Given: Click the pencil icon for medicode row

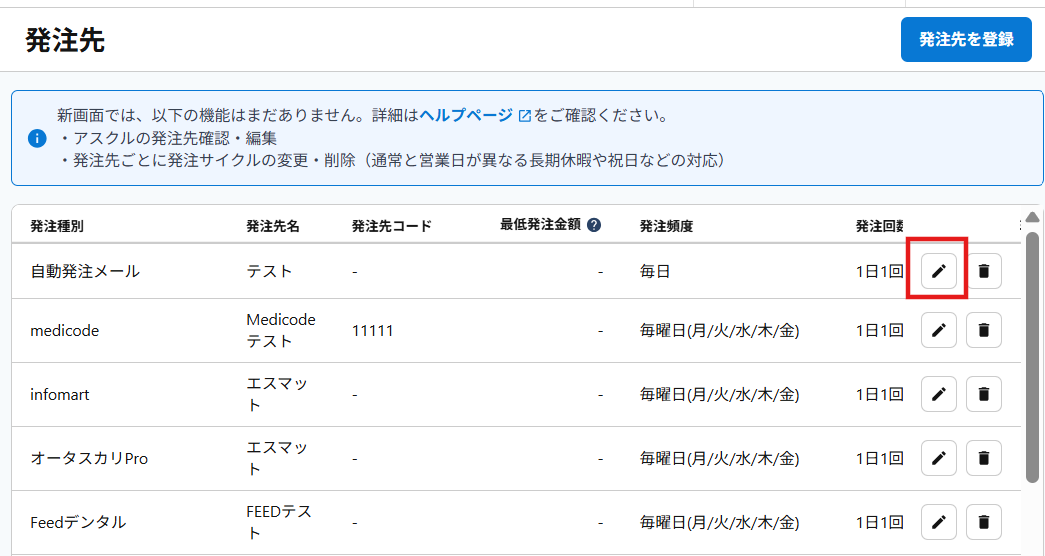Looking at the screenshot, I should 938,330.
